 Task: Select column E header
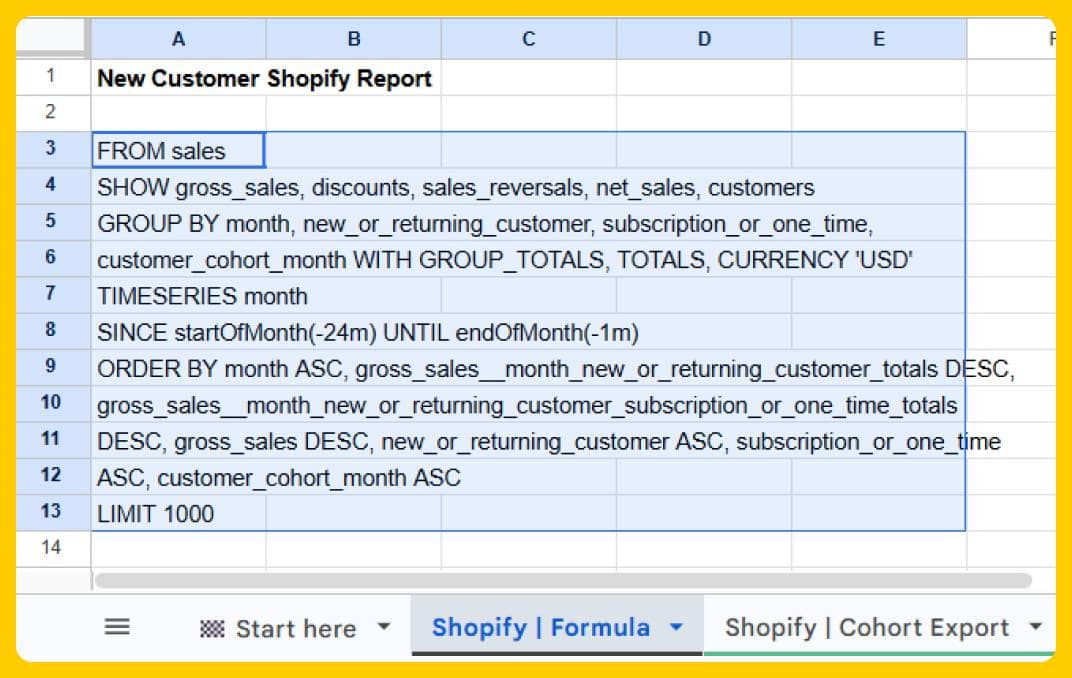(879, 39)
